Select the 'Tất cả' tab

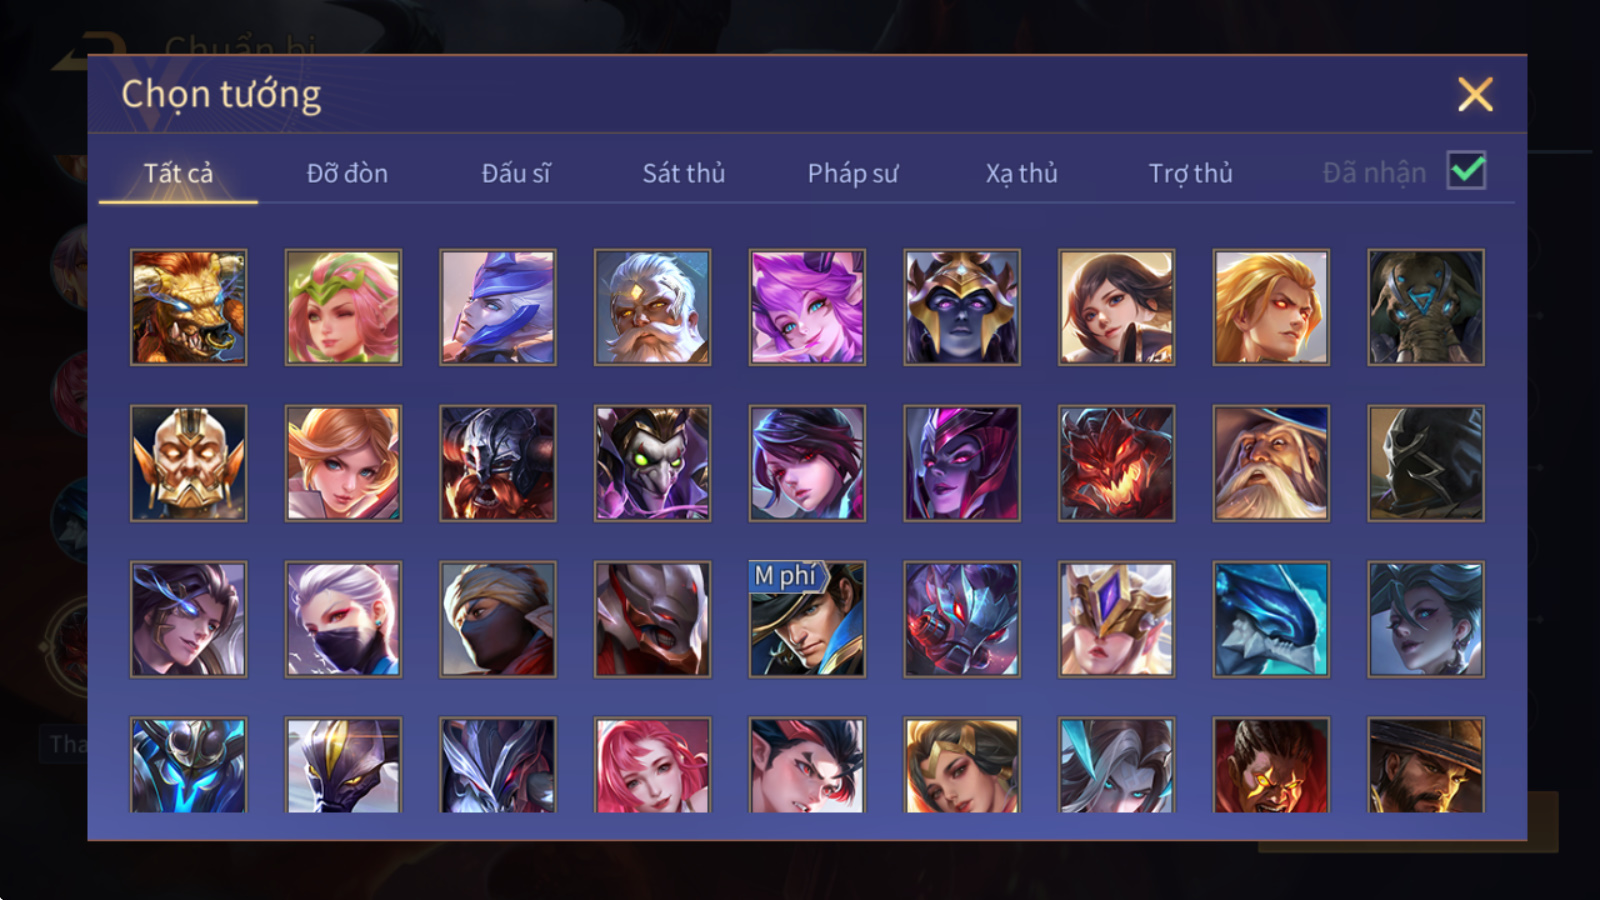178,173
